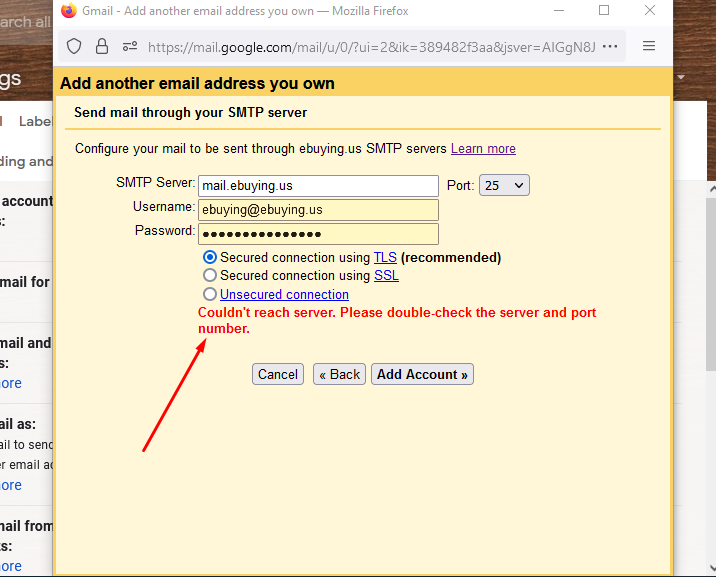Click the Firefox logo in title bar
This screenshot has width=716, height=577.
tap(69, 10)
